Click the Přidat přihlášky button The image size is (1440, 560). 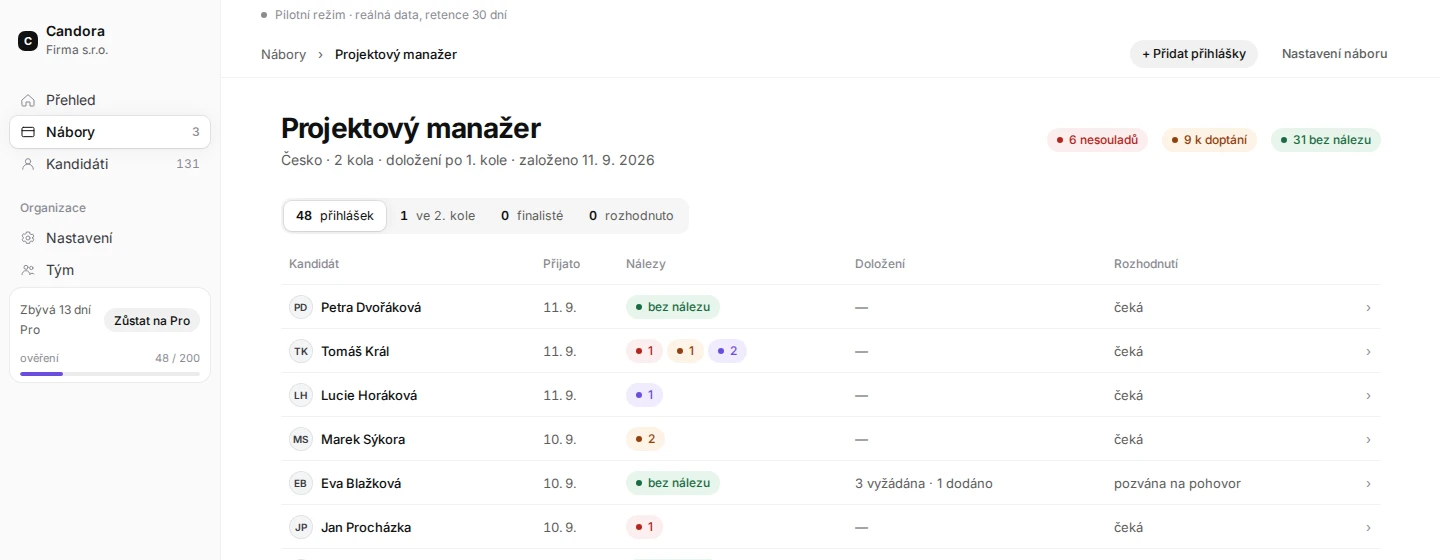click(1194, 54)
